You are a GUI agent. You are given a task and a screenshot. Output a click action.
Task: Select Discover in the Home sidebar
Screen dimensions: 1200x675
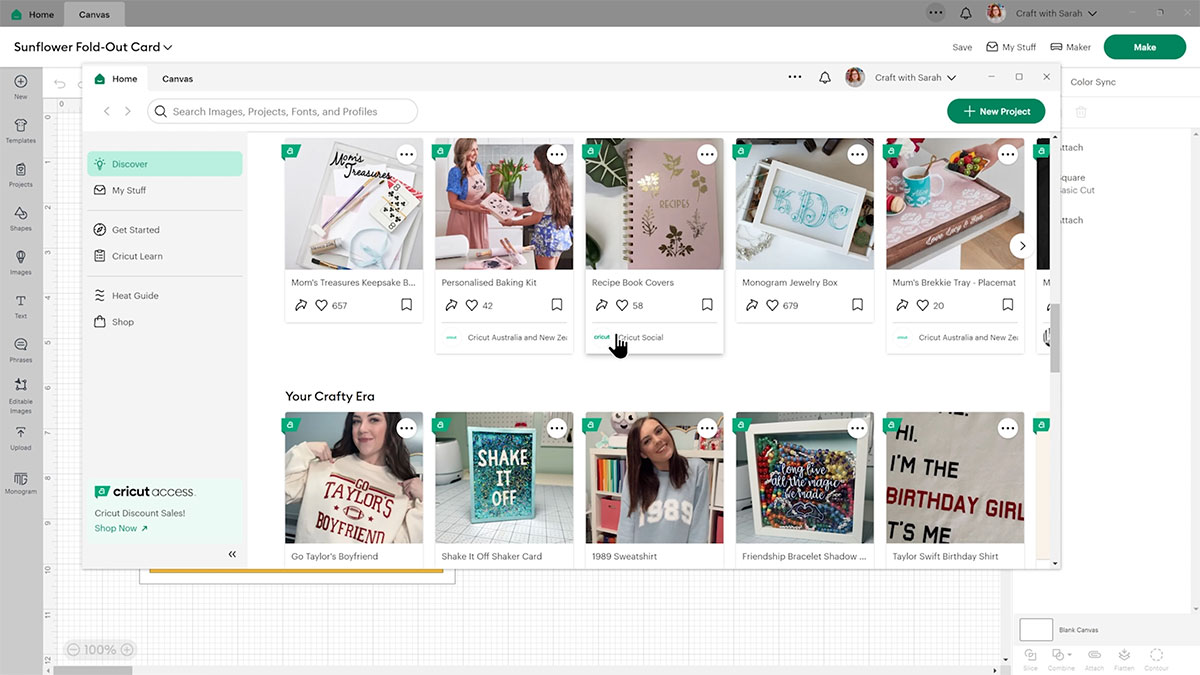coord(165,164)
